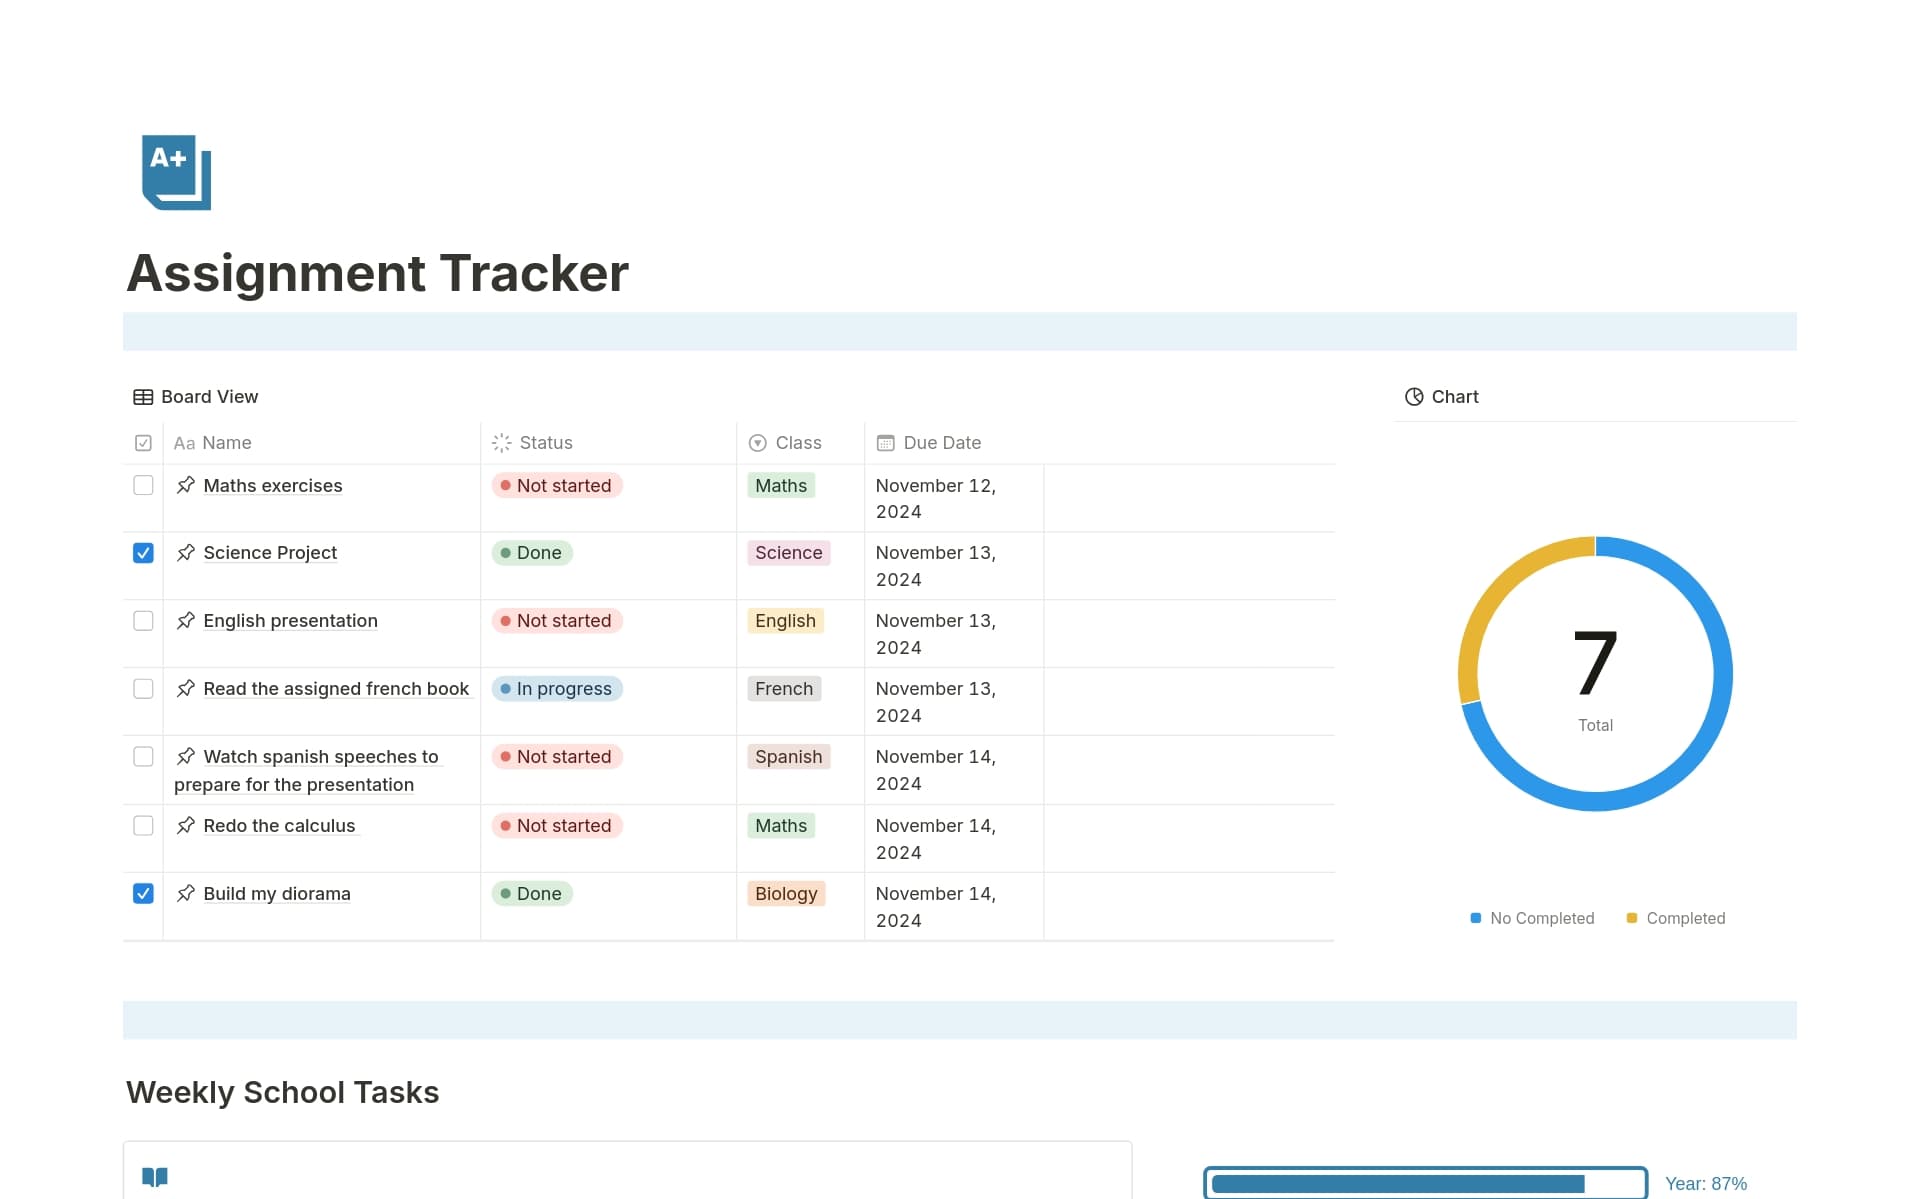Click the calendar icon in the Due Date header
The width and height of the screenshot is (1920, 1199).
884,442
